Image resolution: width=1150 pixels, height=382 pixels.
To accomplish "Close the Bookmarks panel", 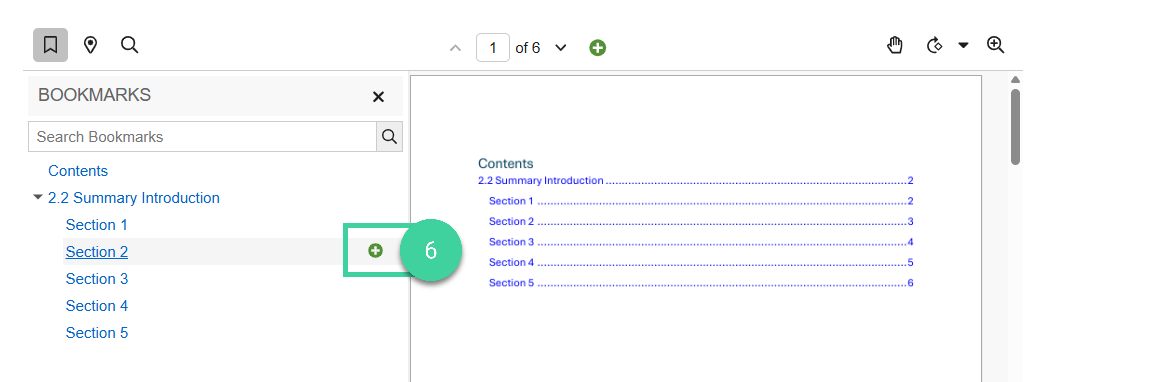I will pyautogui.click(x=378, y=97).
